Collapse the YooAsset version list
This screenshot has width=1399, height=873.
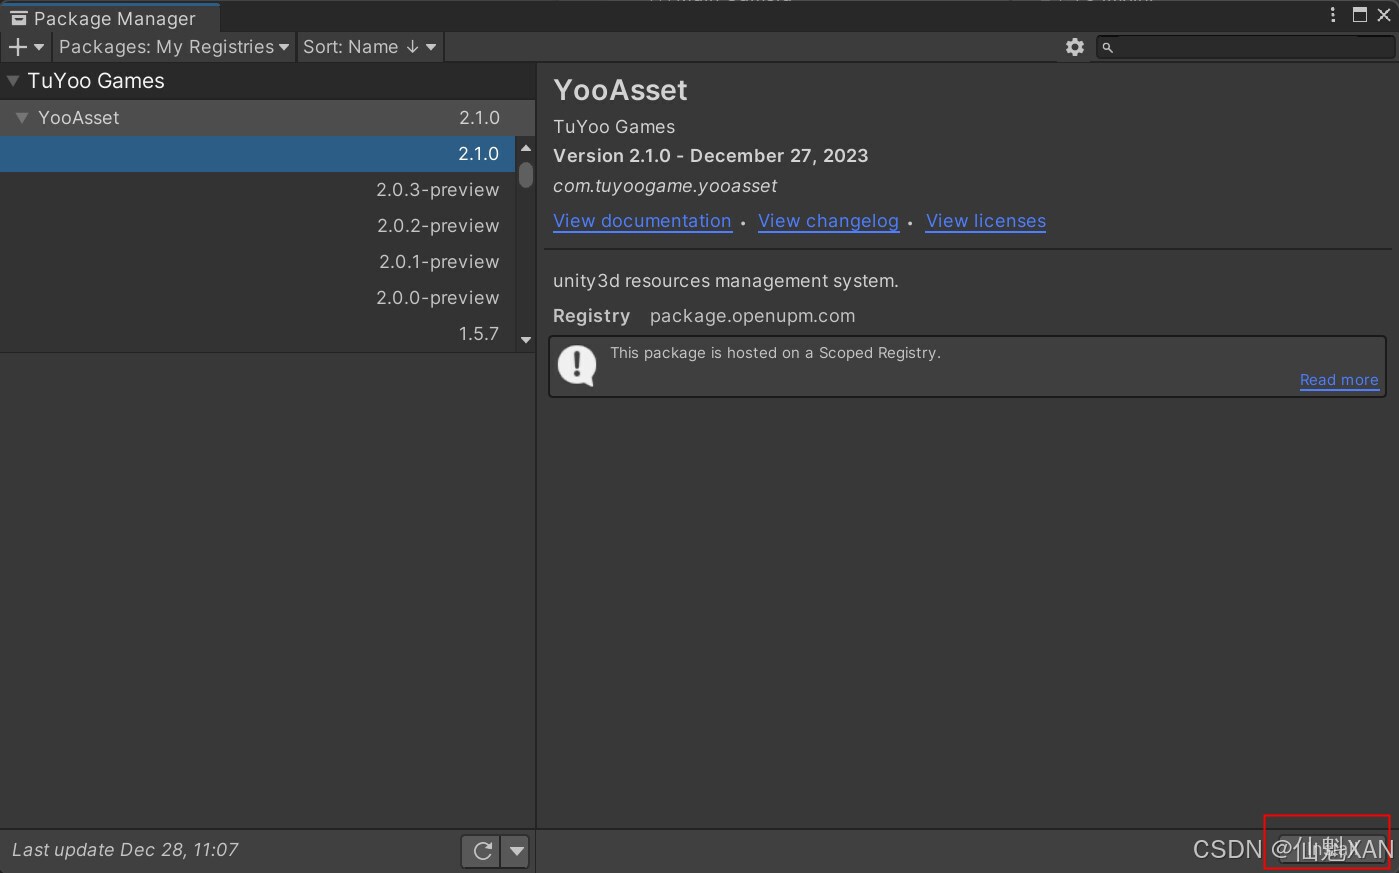coord(22,117)
